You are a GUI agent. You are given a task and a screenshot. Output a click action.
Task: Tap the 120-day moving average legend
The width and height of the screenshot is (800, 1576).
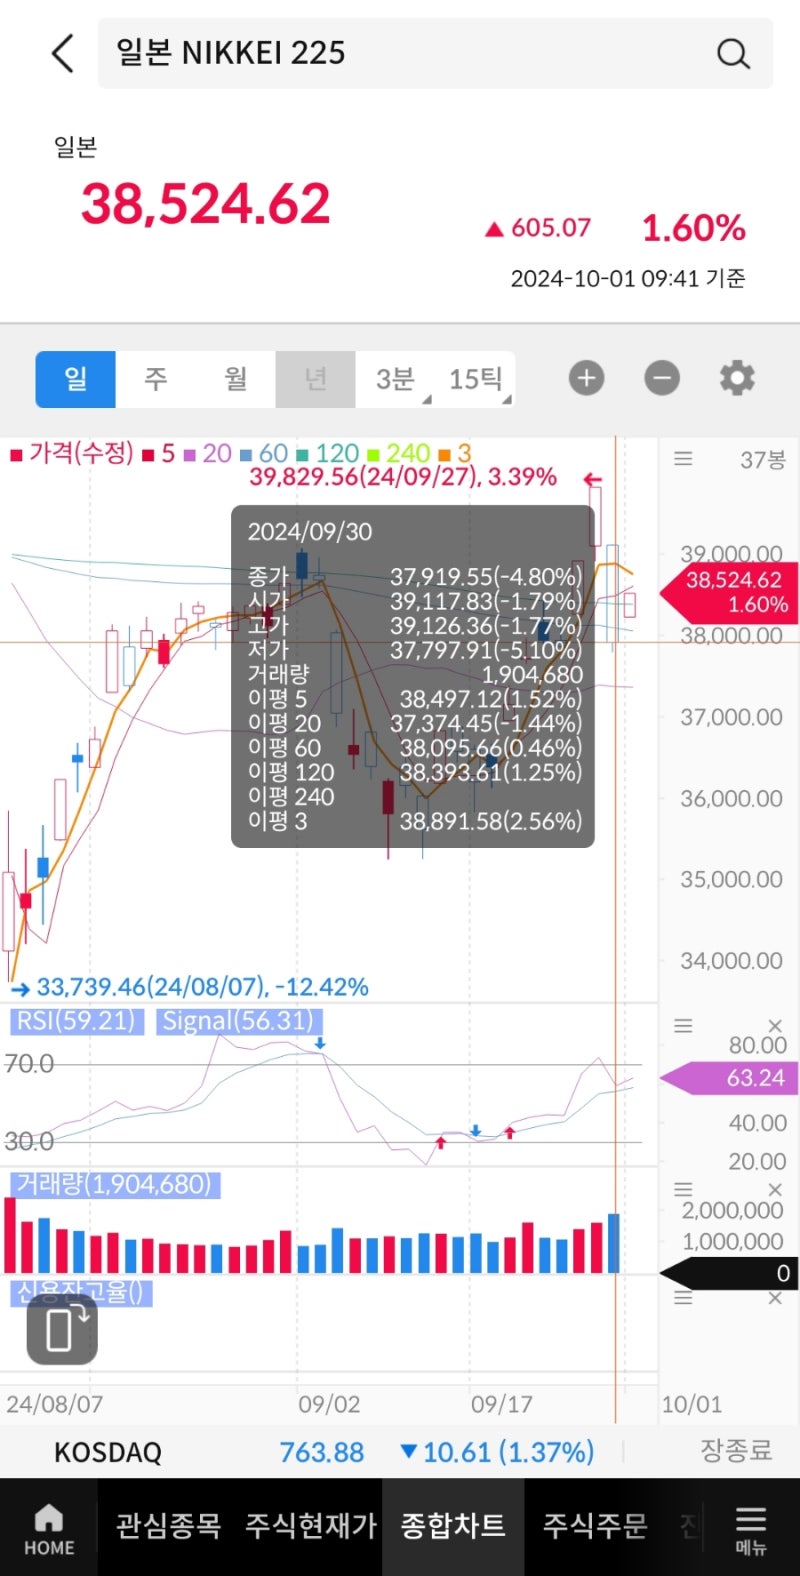328,453
